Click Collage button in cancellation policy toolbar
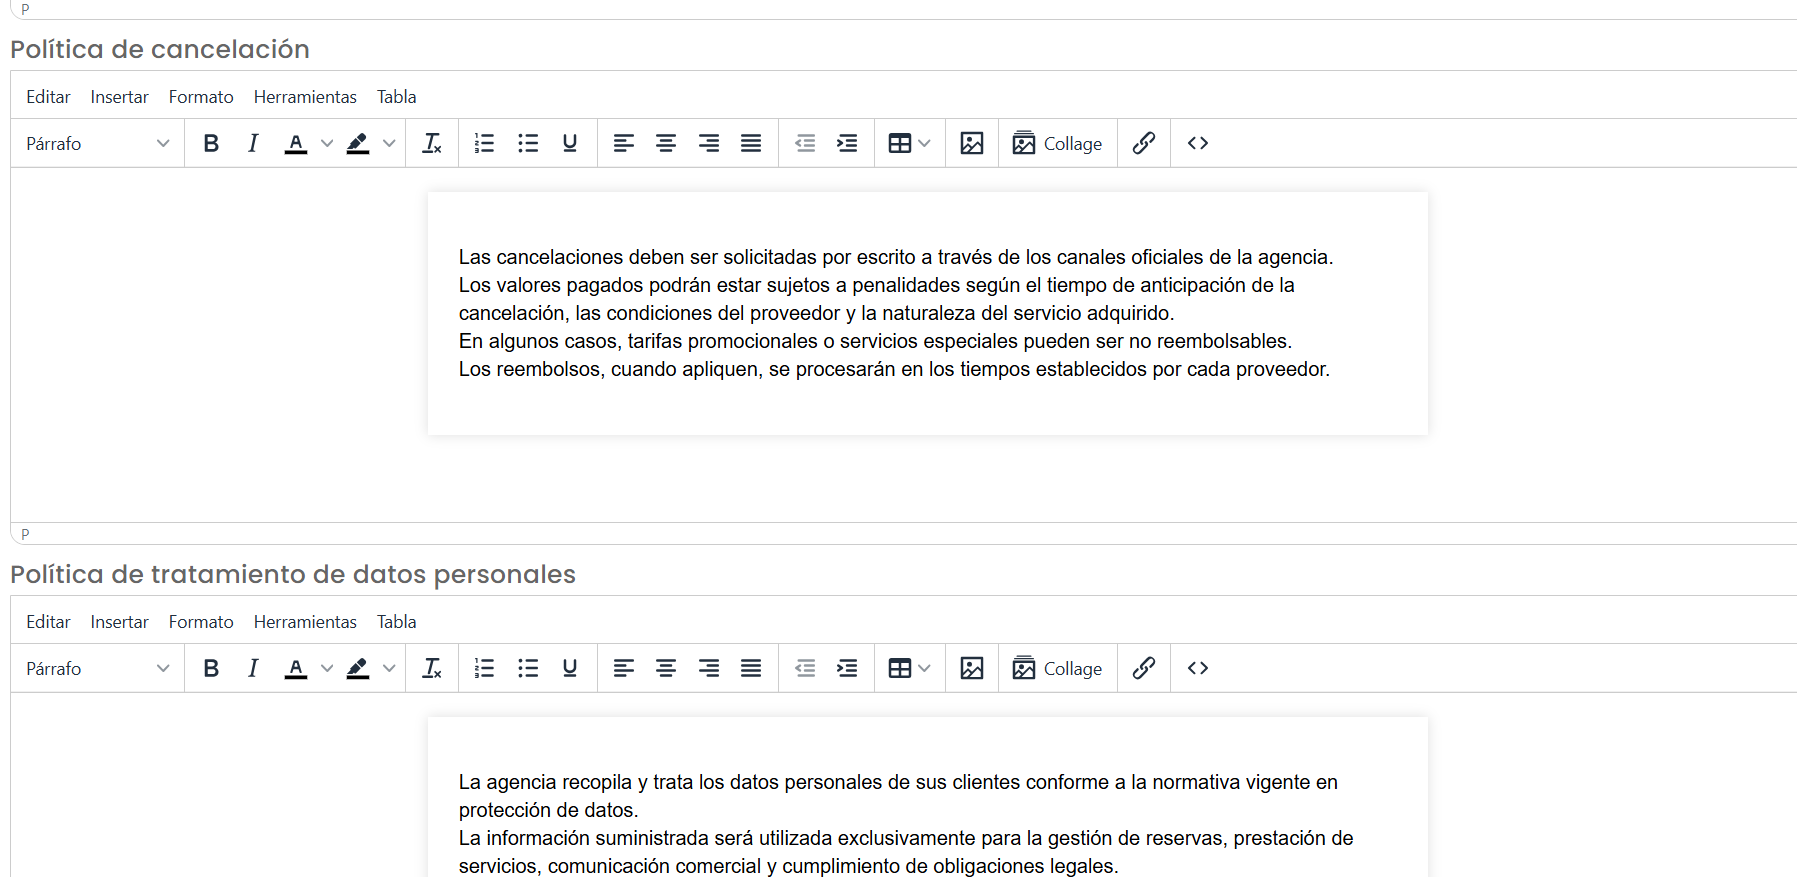The image size is (1797, 877). point(1057,143)
